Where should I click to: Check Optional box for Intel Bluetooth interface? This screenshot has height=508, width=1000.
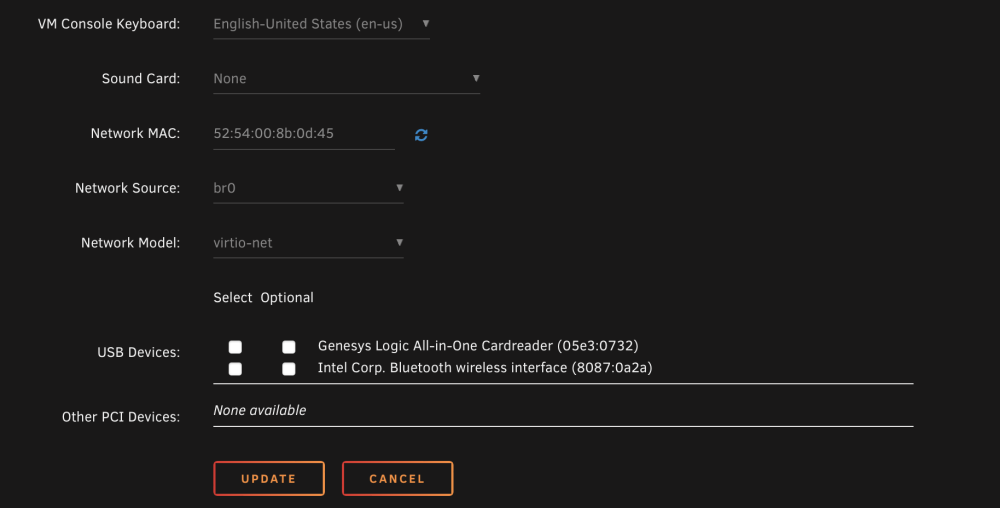click(x=289, y=368)
